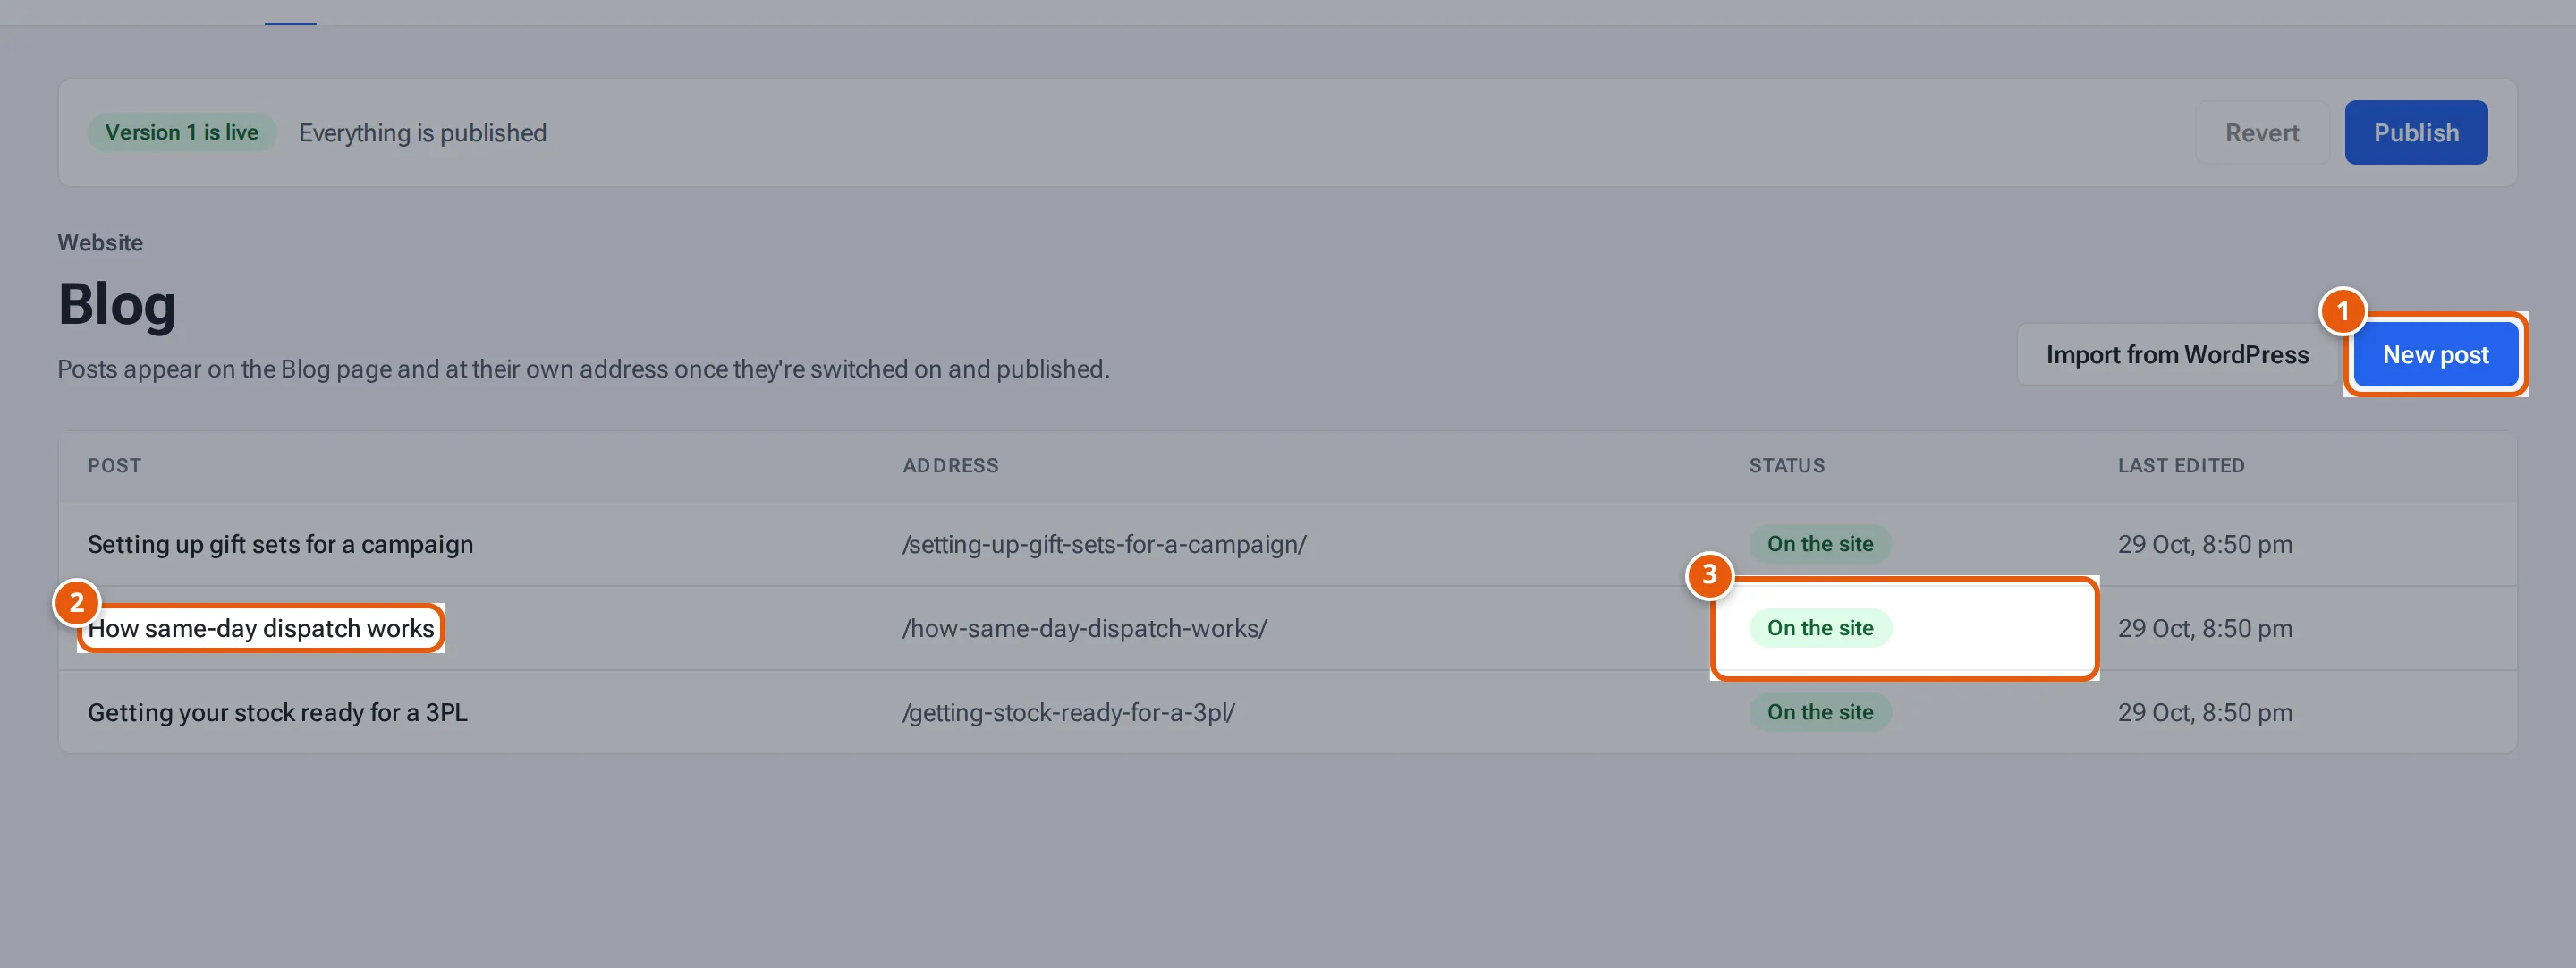Click the Website breadcrumb label
Image resolution: width=2576 pixels, height=968 pixels.
click(100, 242)
